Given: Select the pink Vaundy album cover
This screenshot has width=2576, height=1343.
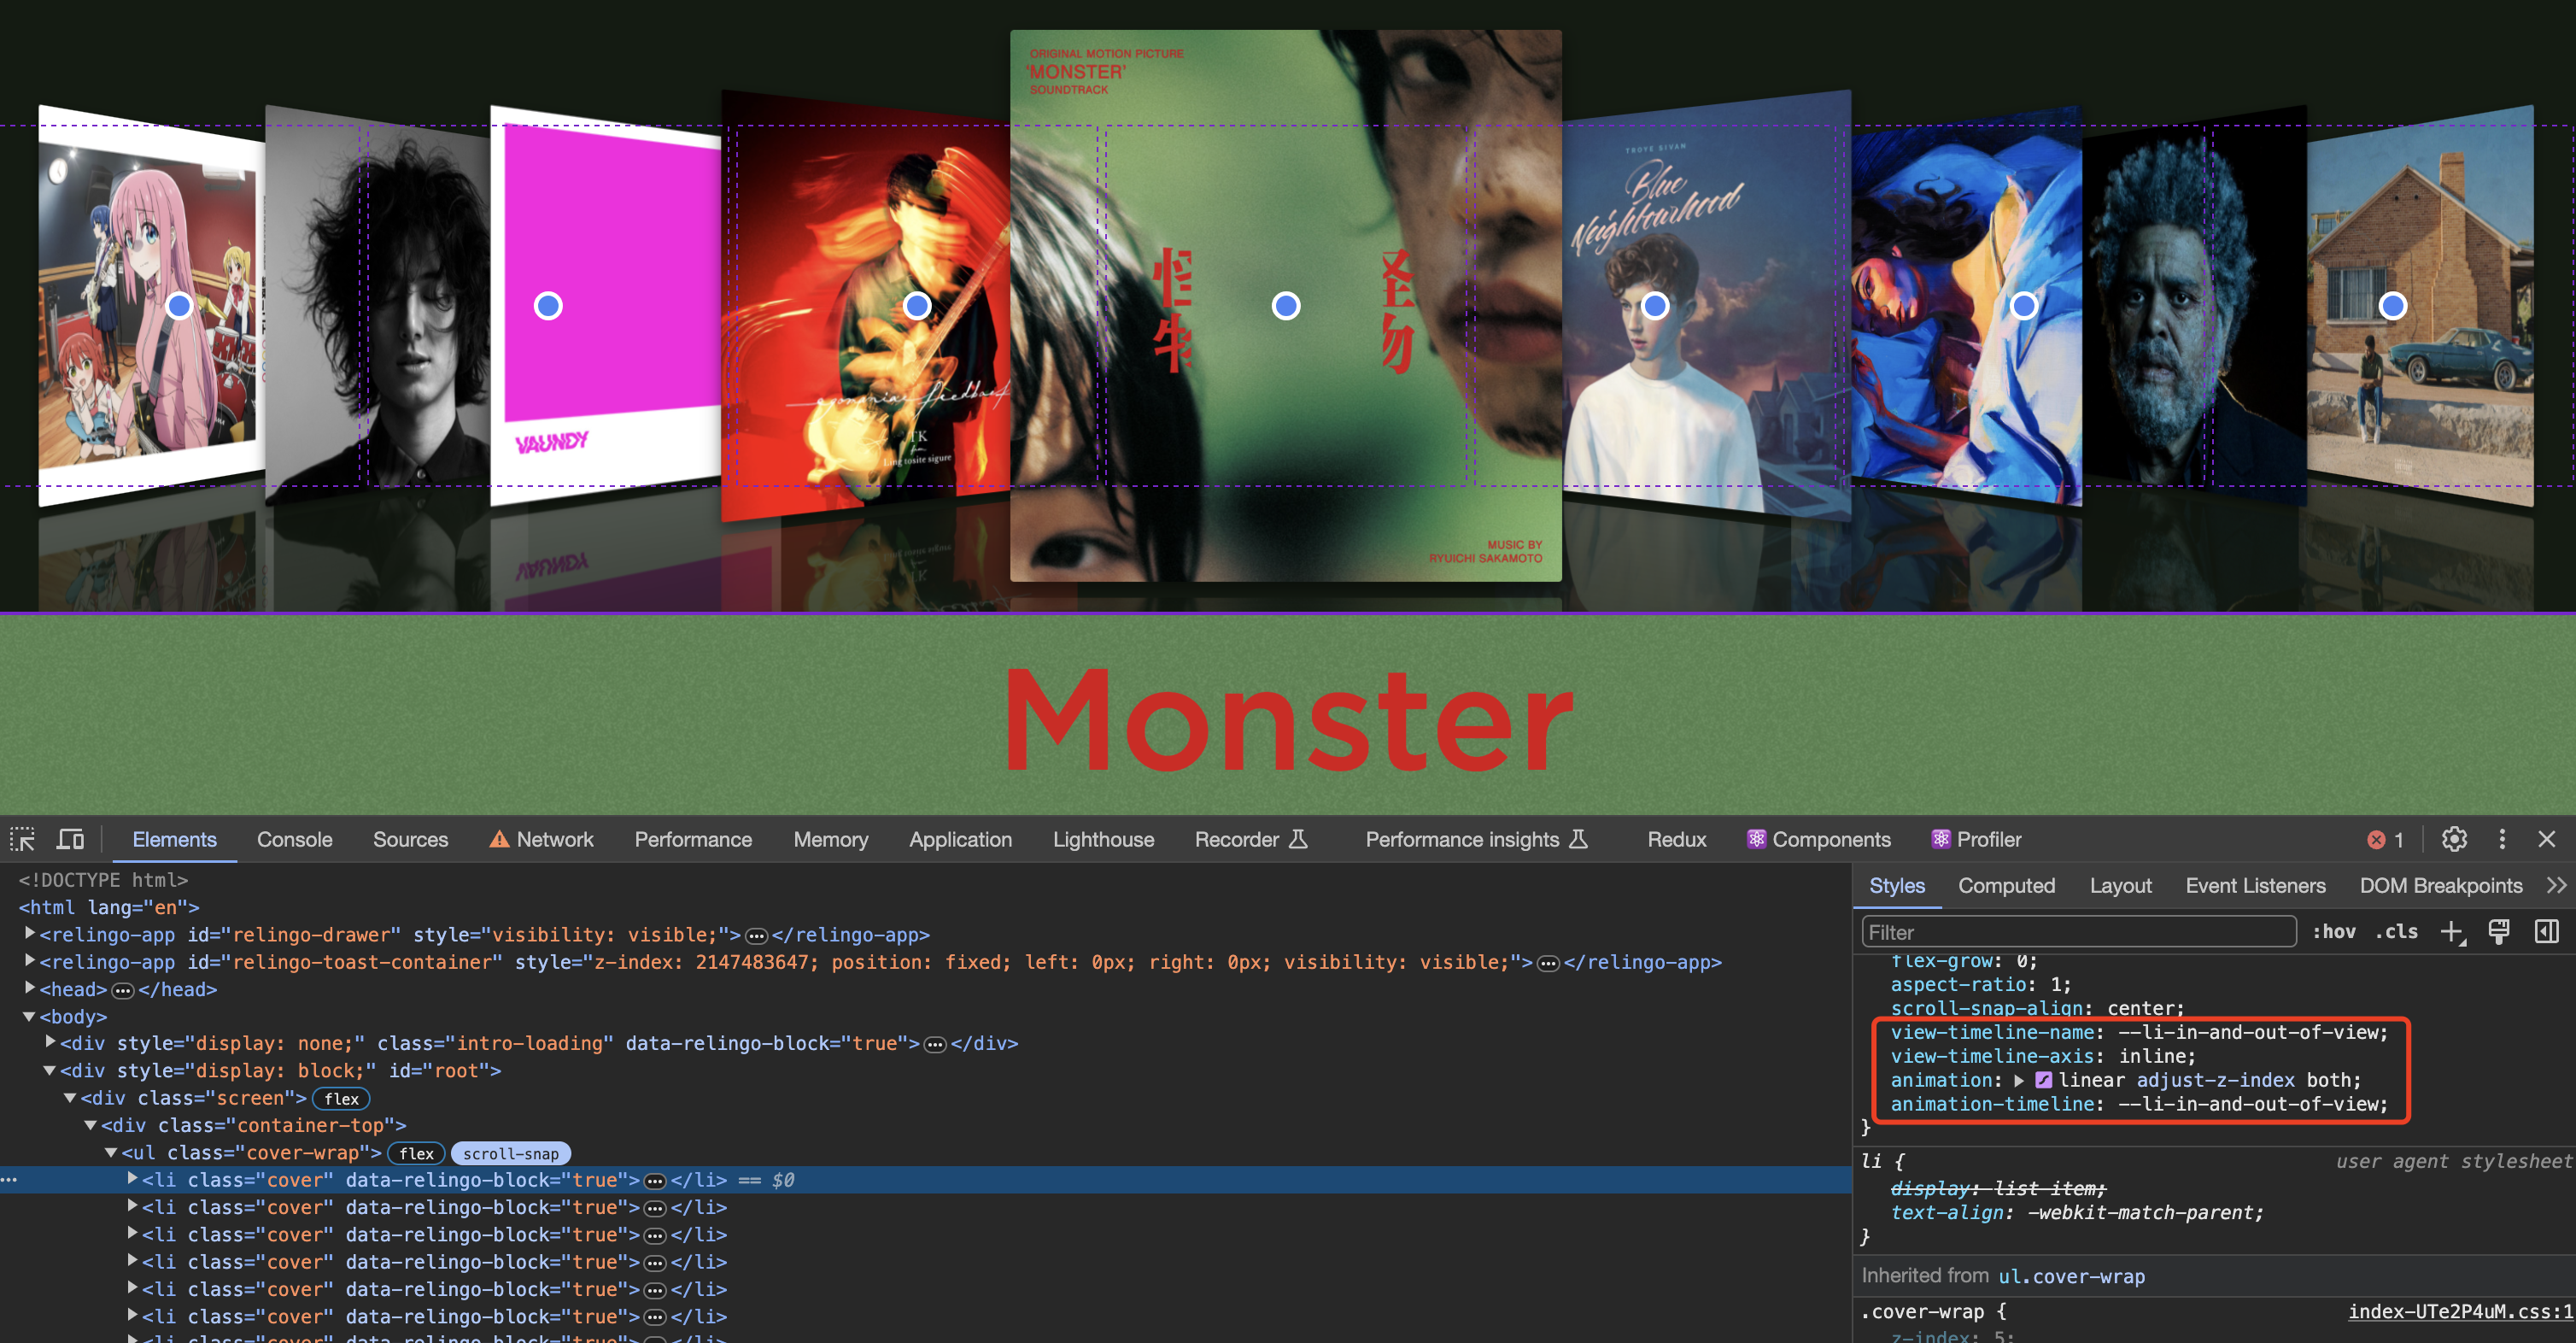Looking at the screenshot, I should point(605,306).
